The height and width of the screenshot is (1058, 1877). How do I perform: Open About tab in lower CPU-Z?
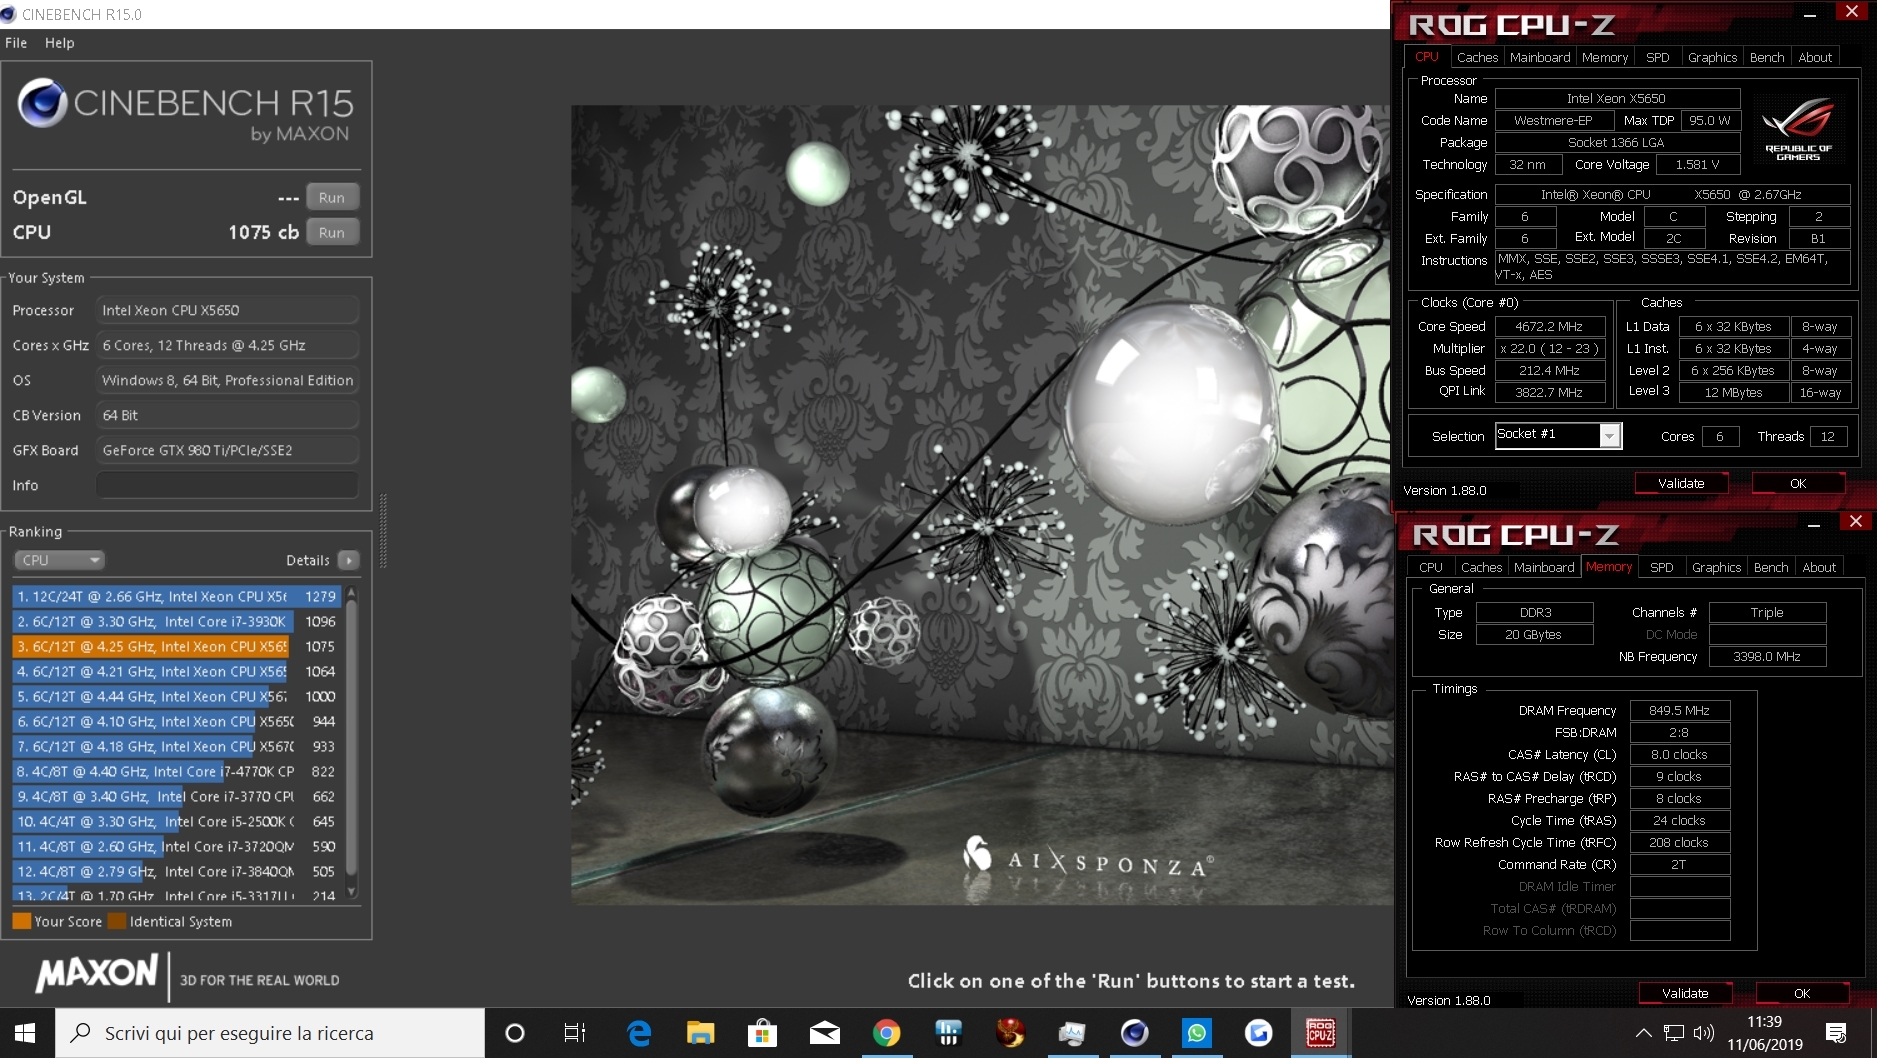click(1819, 567)
